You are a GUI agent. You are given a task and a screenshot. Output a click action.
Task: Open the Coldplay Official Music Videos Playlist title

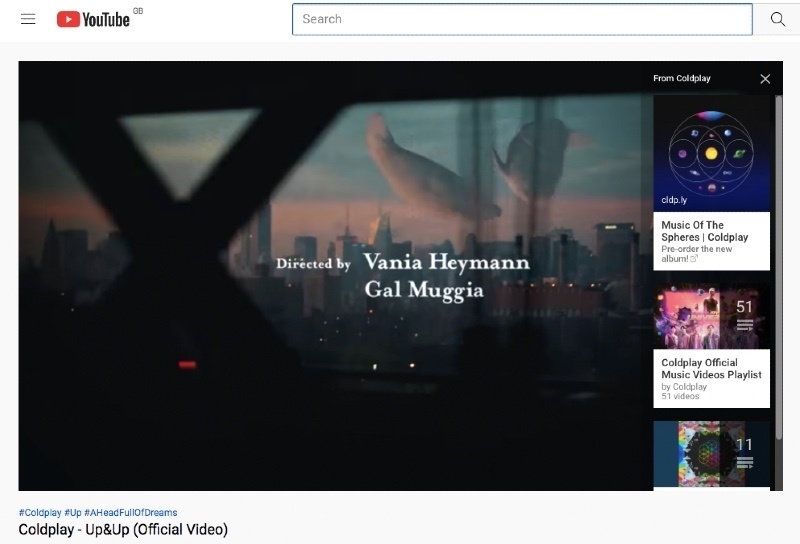711,368
